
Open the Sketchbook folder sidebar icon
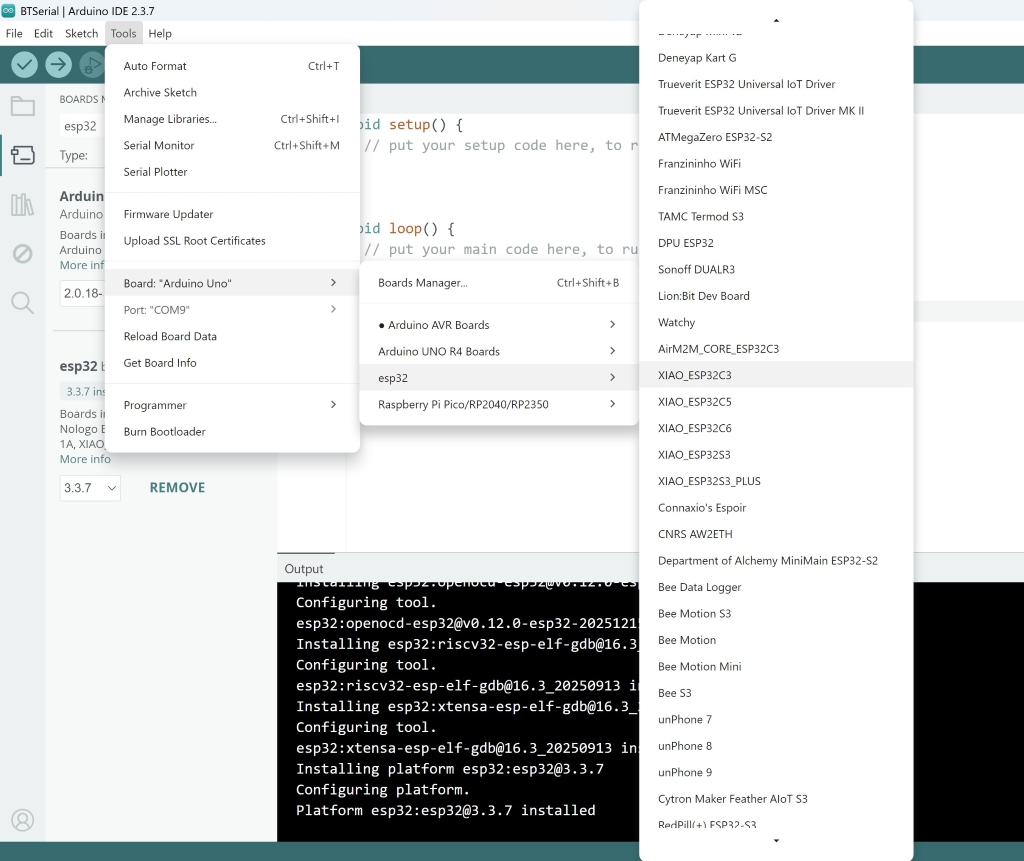coord(22,106)
